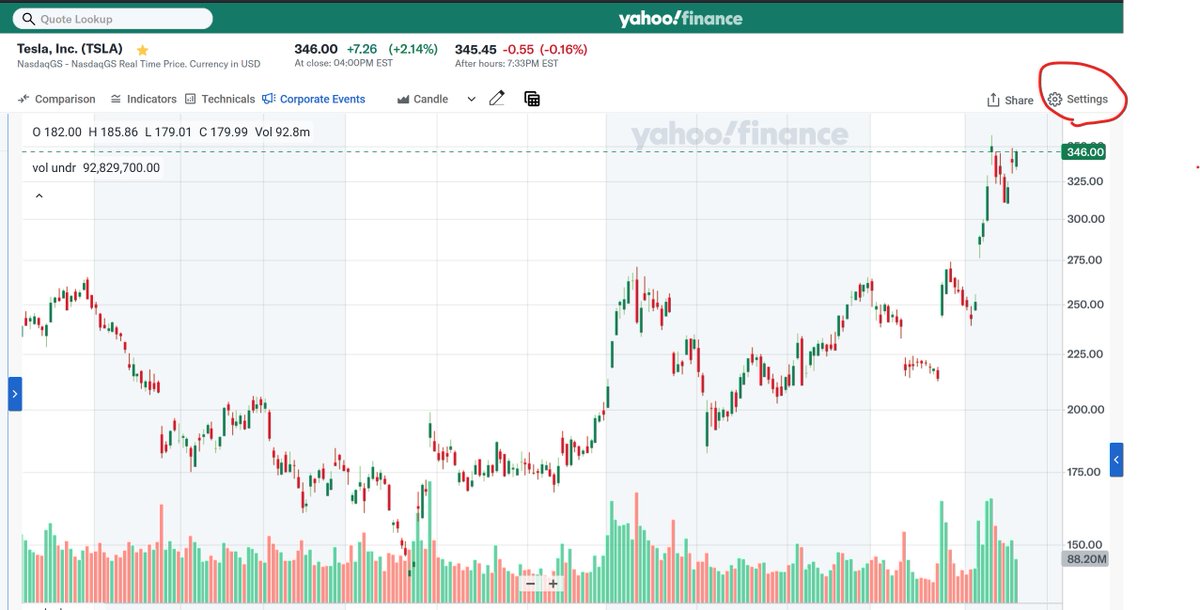Share the TSLA chart

1010,100
